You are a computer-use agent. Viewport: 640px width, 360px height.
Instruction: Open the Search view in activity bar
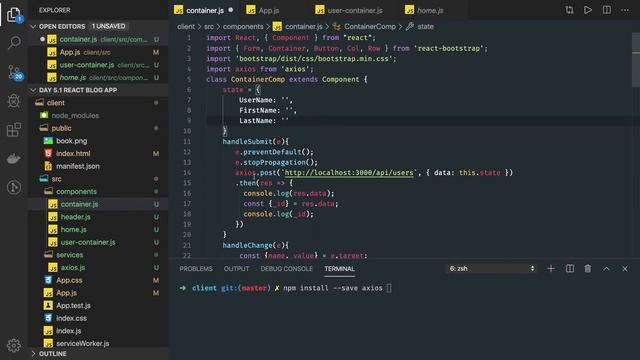(13, 42)
